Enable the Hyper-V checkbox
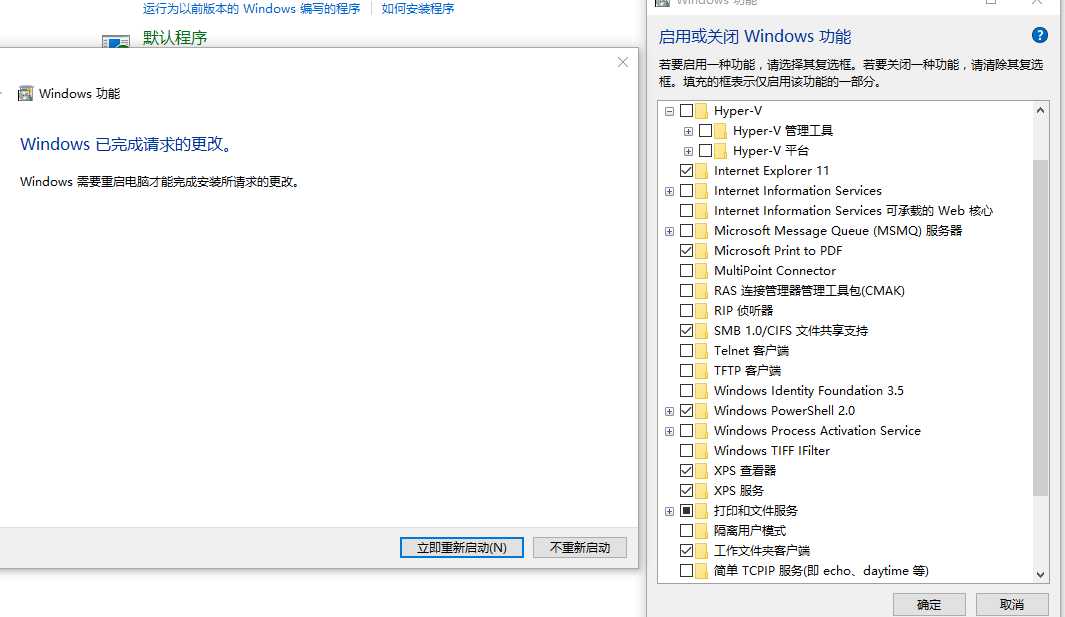 [x=687, y=111]
